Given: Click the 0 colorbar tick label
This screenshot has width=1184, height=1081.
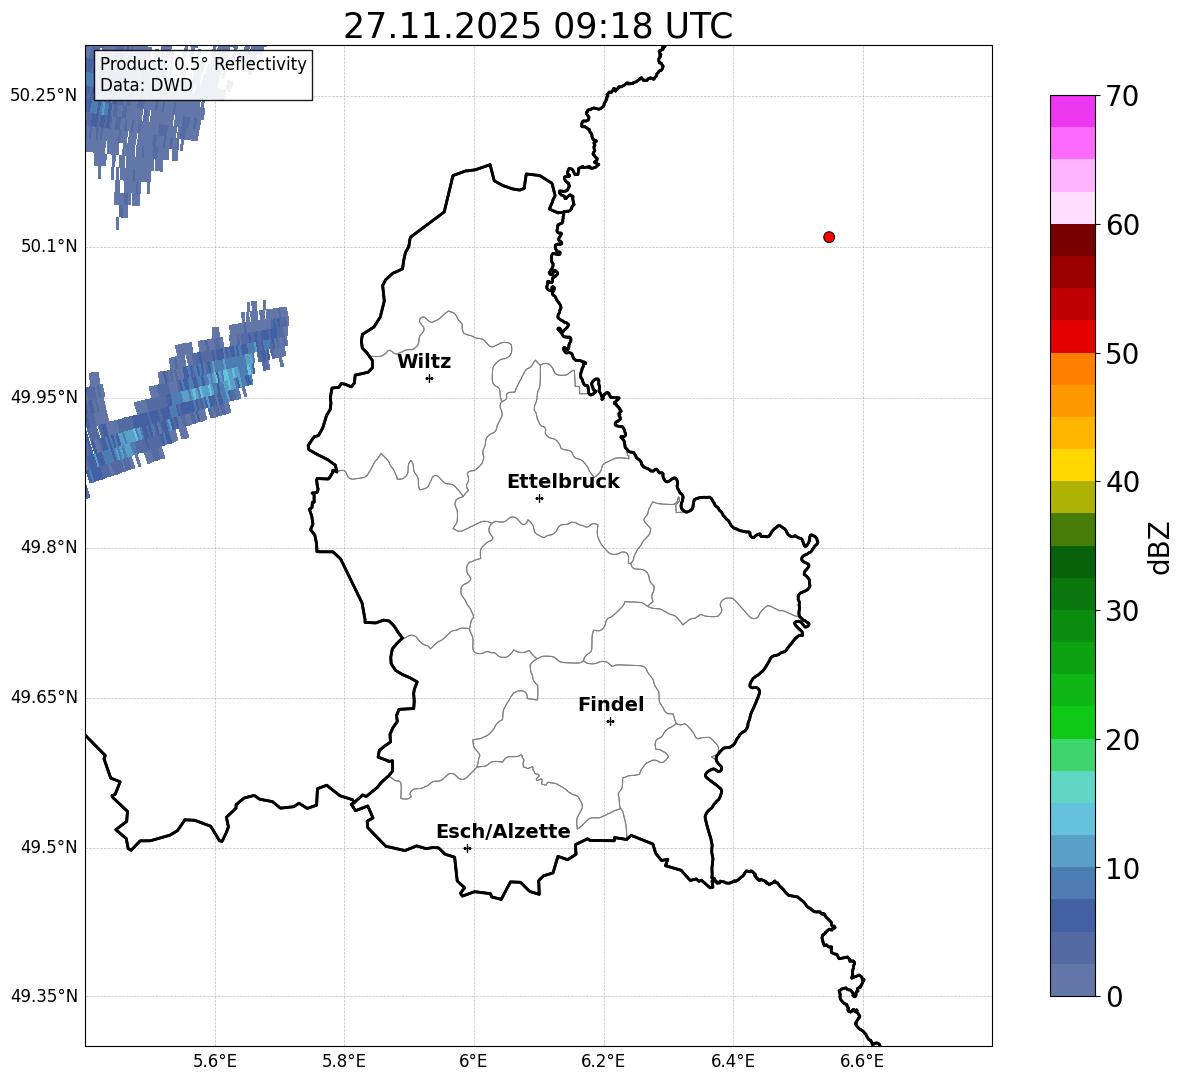Looking at the screenshot, I should pyautogui.click(x=1114, y=997).
